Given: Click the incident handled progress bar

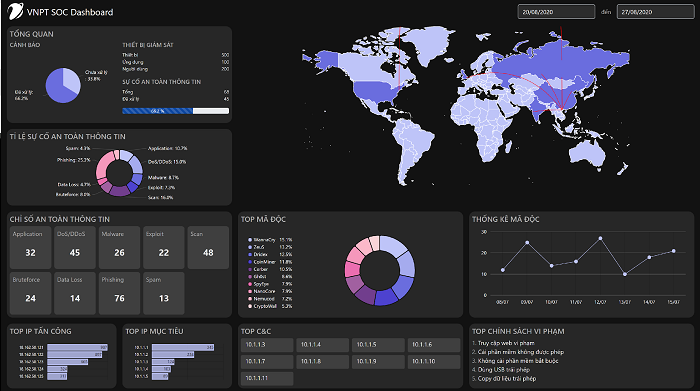Looking at the screenshot, I should [x=175, y=111].
